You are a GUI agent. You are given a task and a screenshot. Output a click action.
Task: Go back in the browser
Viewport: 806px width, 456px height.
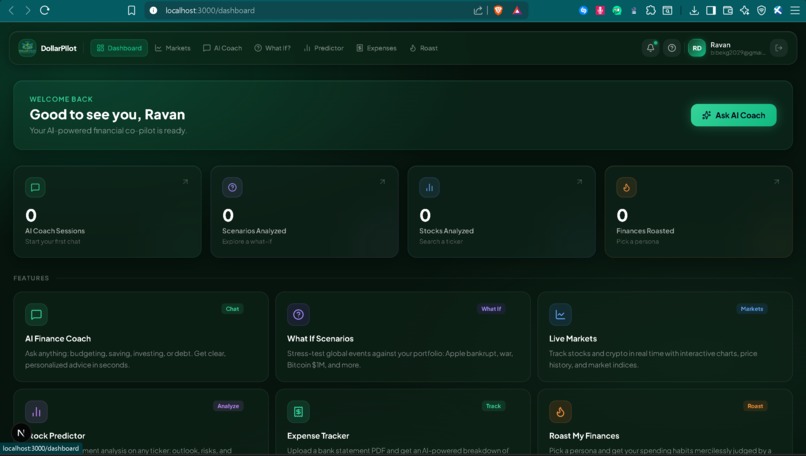(x=11, y=10)
